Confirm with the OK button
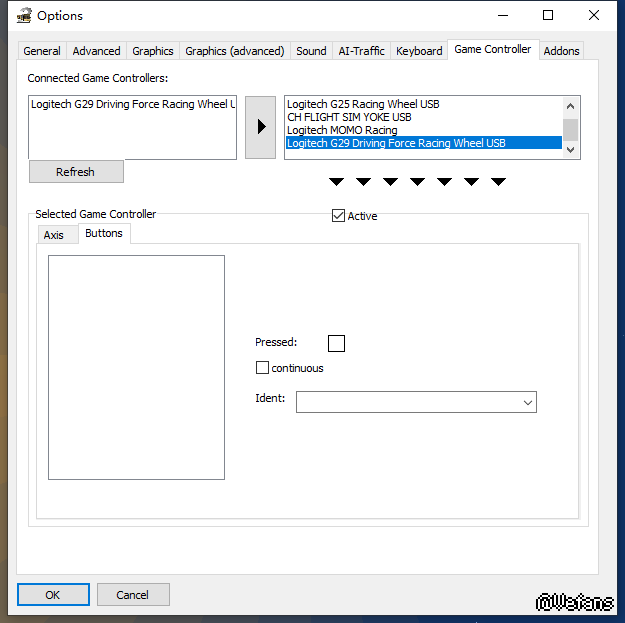This screenshot has height=623, width=625. pos(53,595)
